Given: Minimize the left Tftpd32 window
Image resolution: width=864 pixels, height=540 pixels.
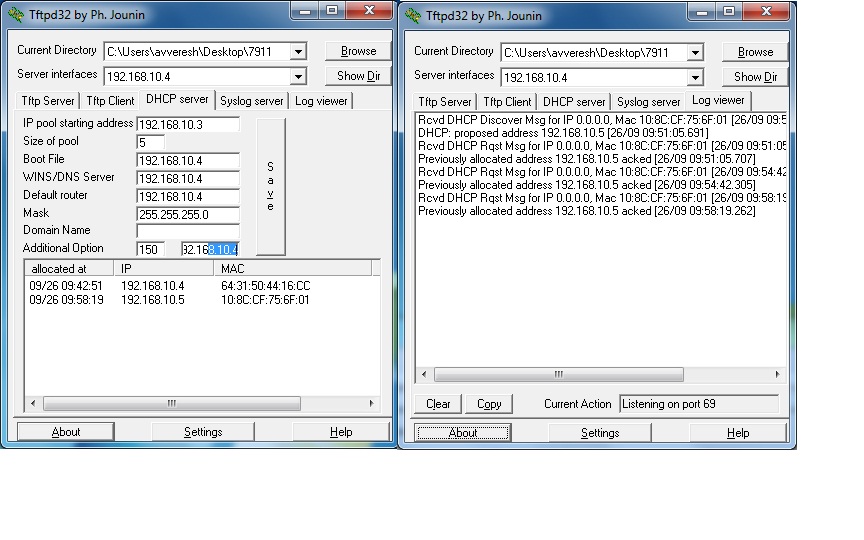Looking at the screenshot, I should pos(305,11).
